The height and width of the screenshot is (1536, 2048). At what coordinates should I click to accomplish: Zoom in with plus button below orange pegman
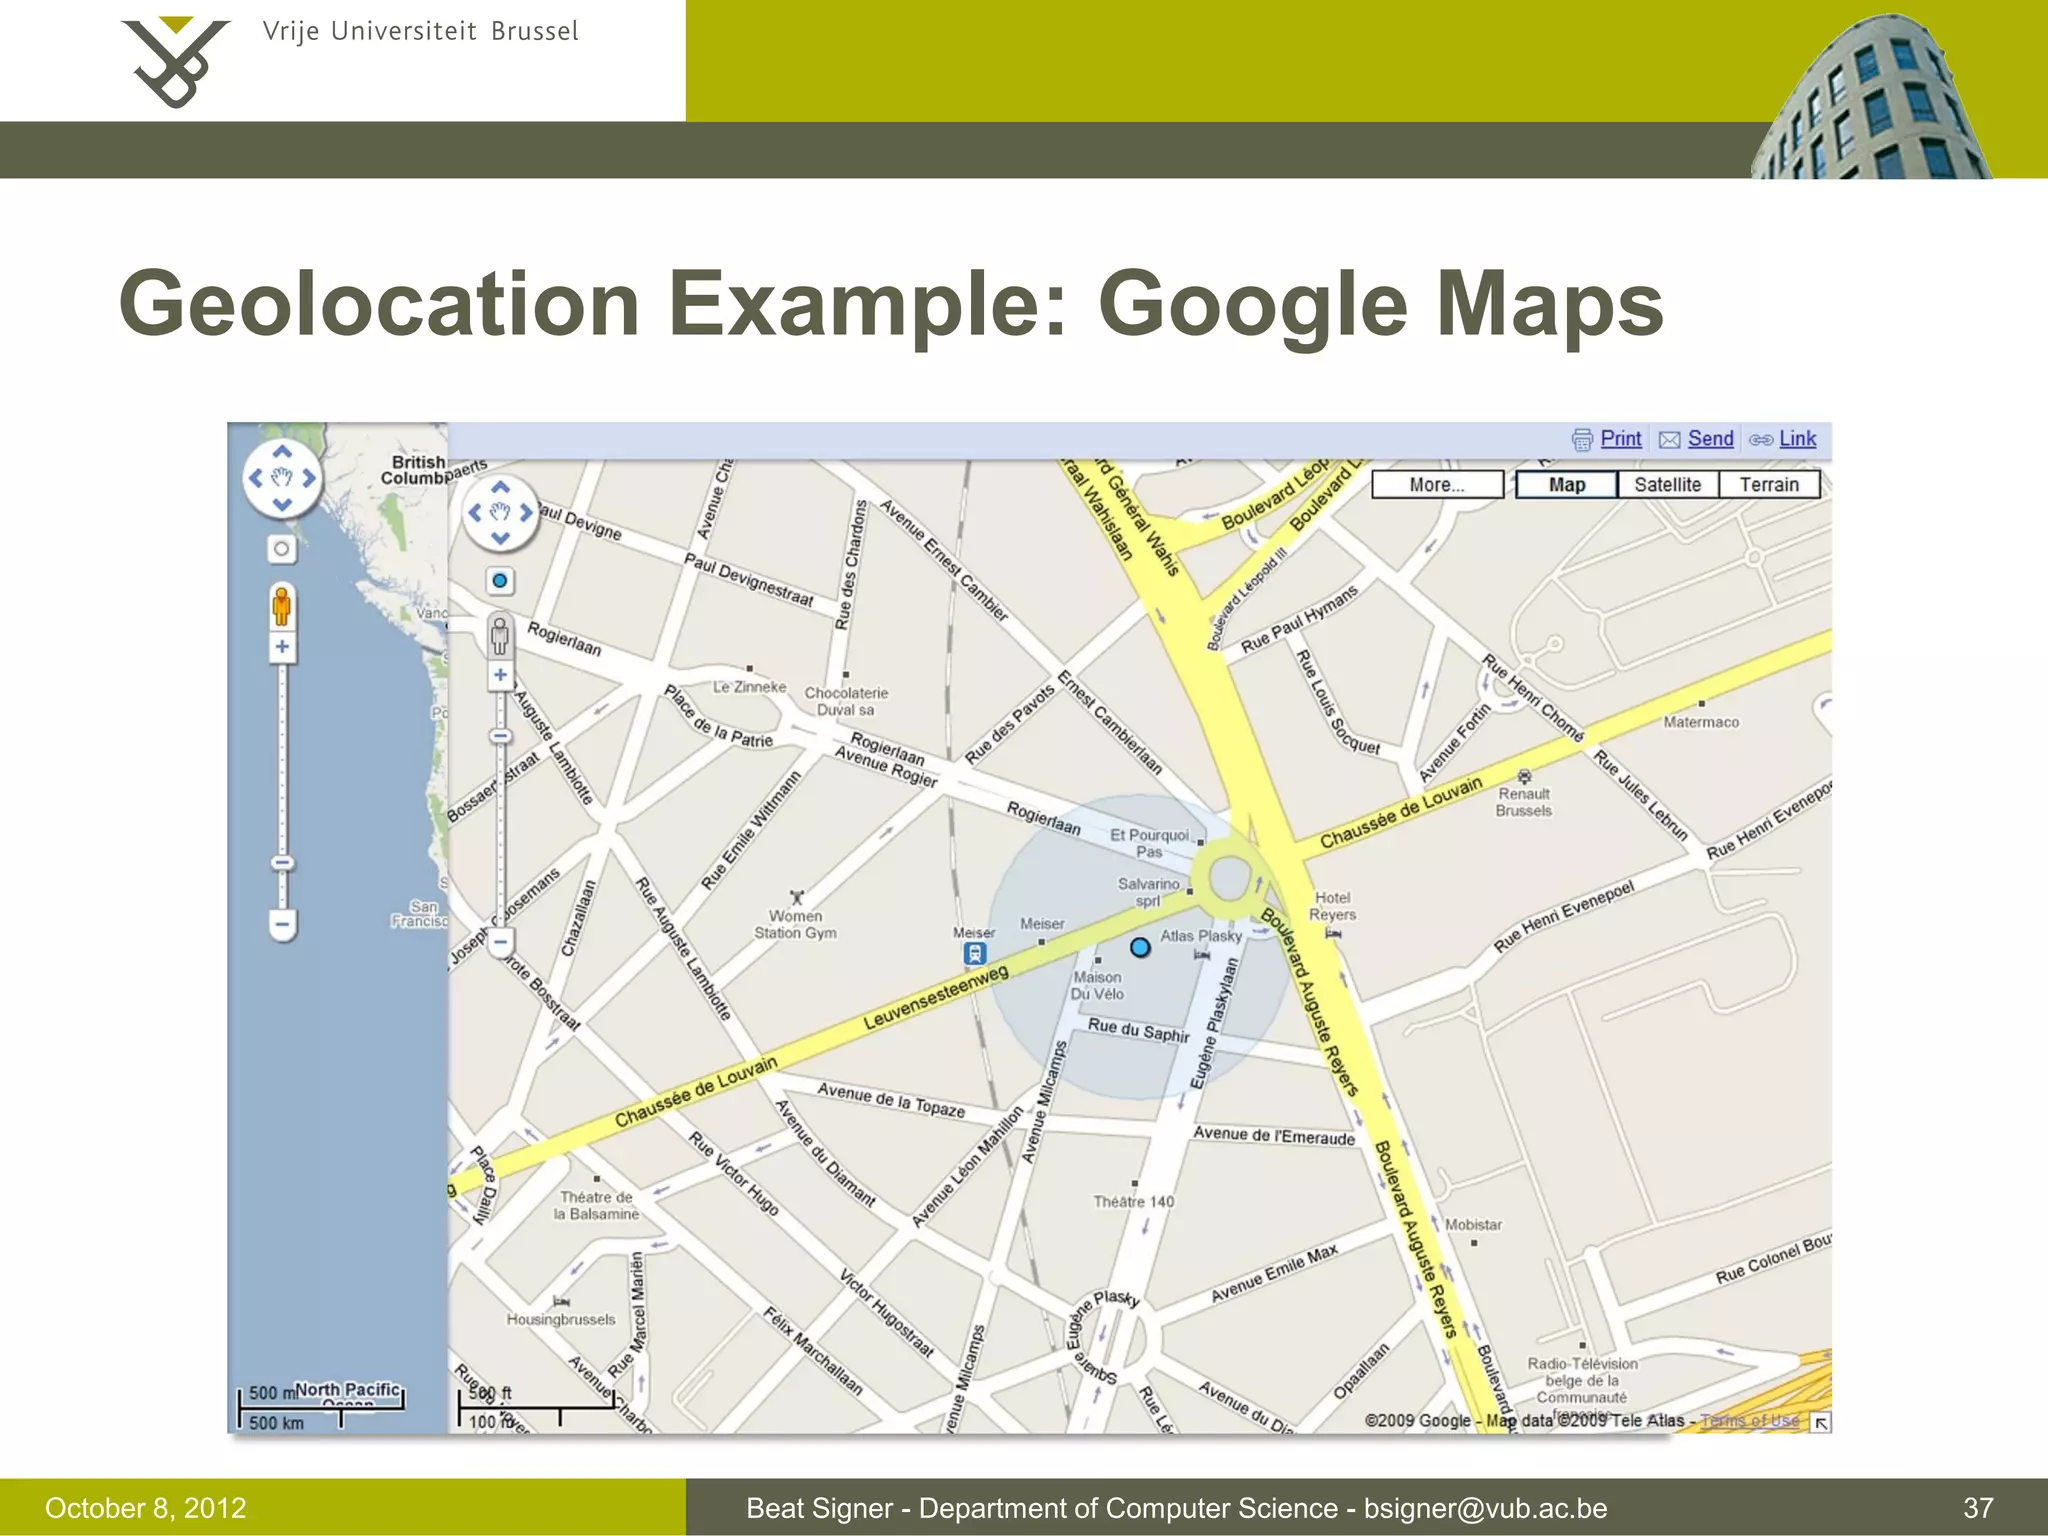click(282, 647)
